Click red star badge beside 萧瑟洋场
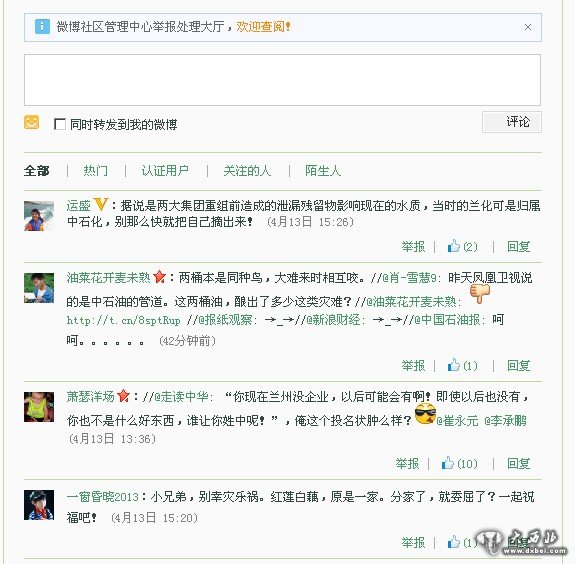This screenshot has height=564, width=575. coord(124,396)
